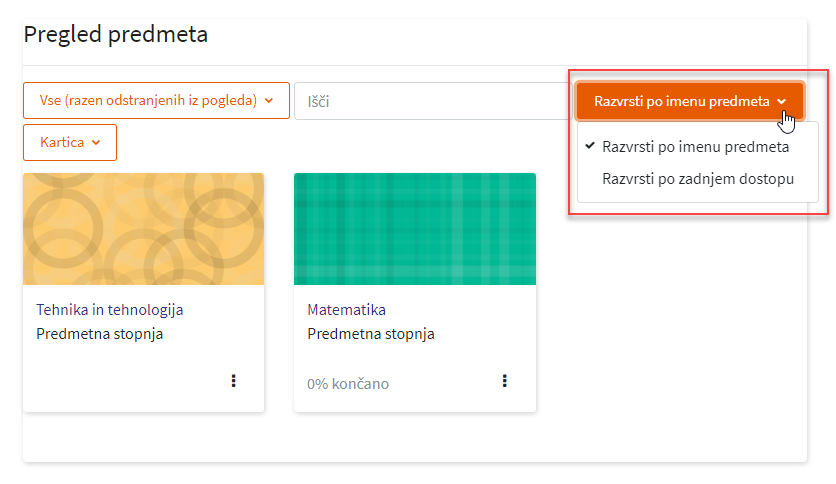
Task: Click the chevron on the Vse filter button
Action: [x=269, y=101]
